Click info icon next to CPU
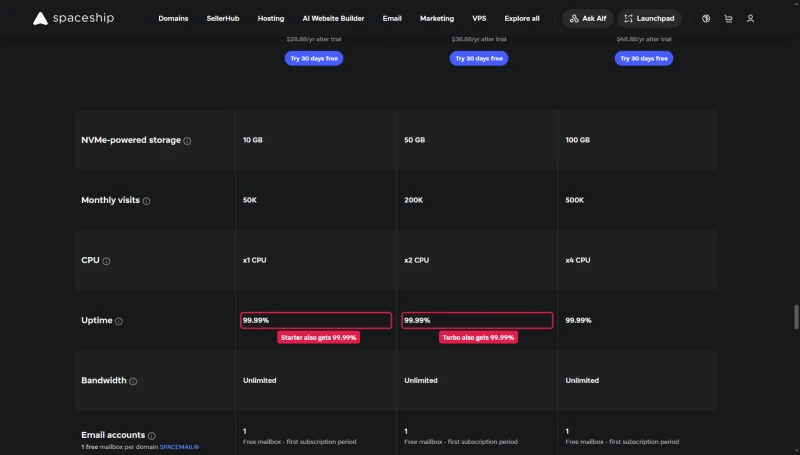 click(x=106, y=261)
